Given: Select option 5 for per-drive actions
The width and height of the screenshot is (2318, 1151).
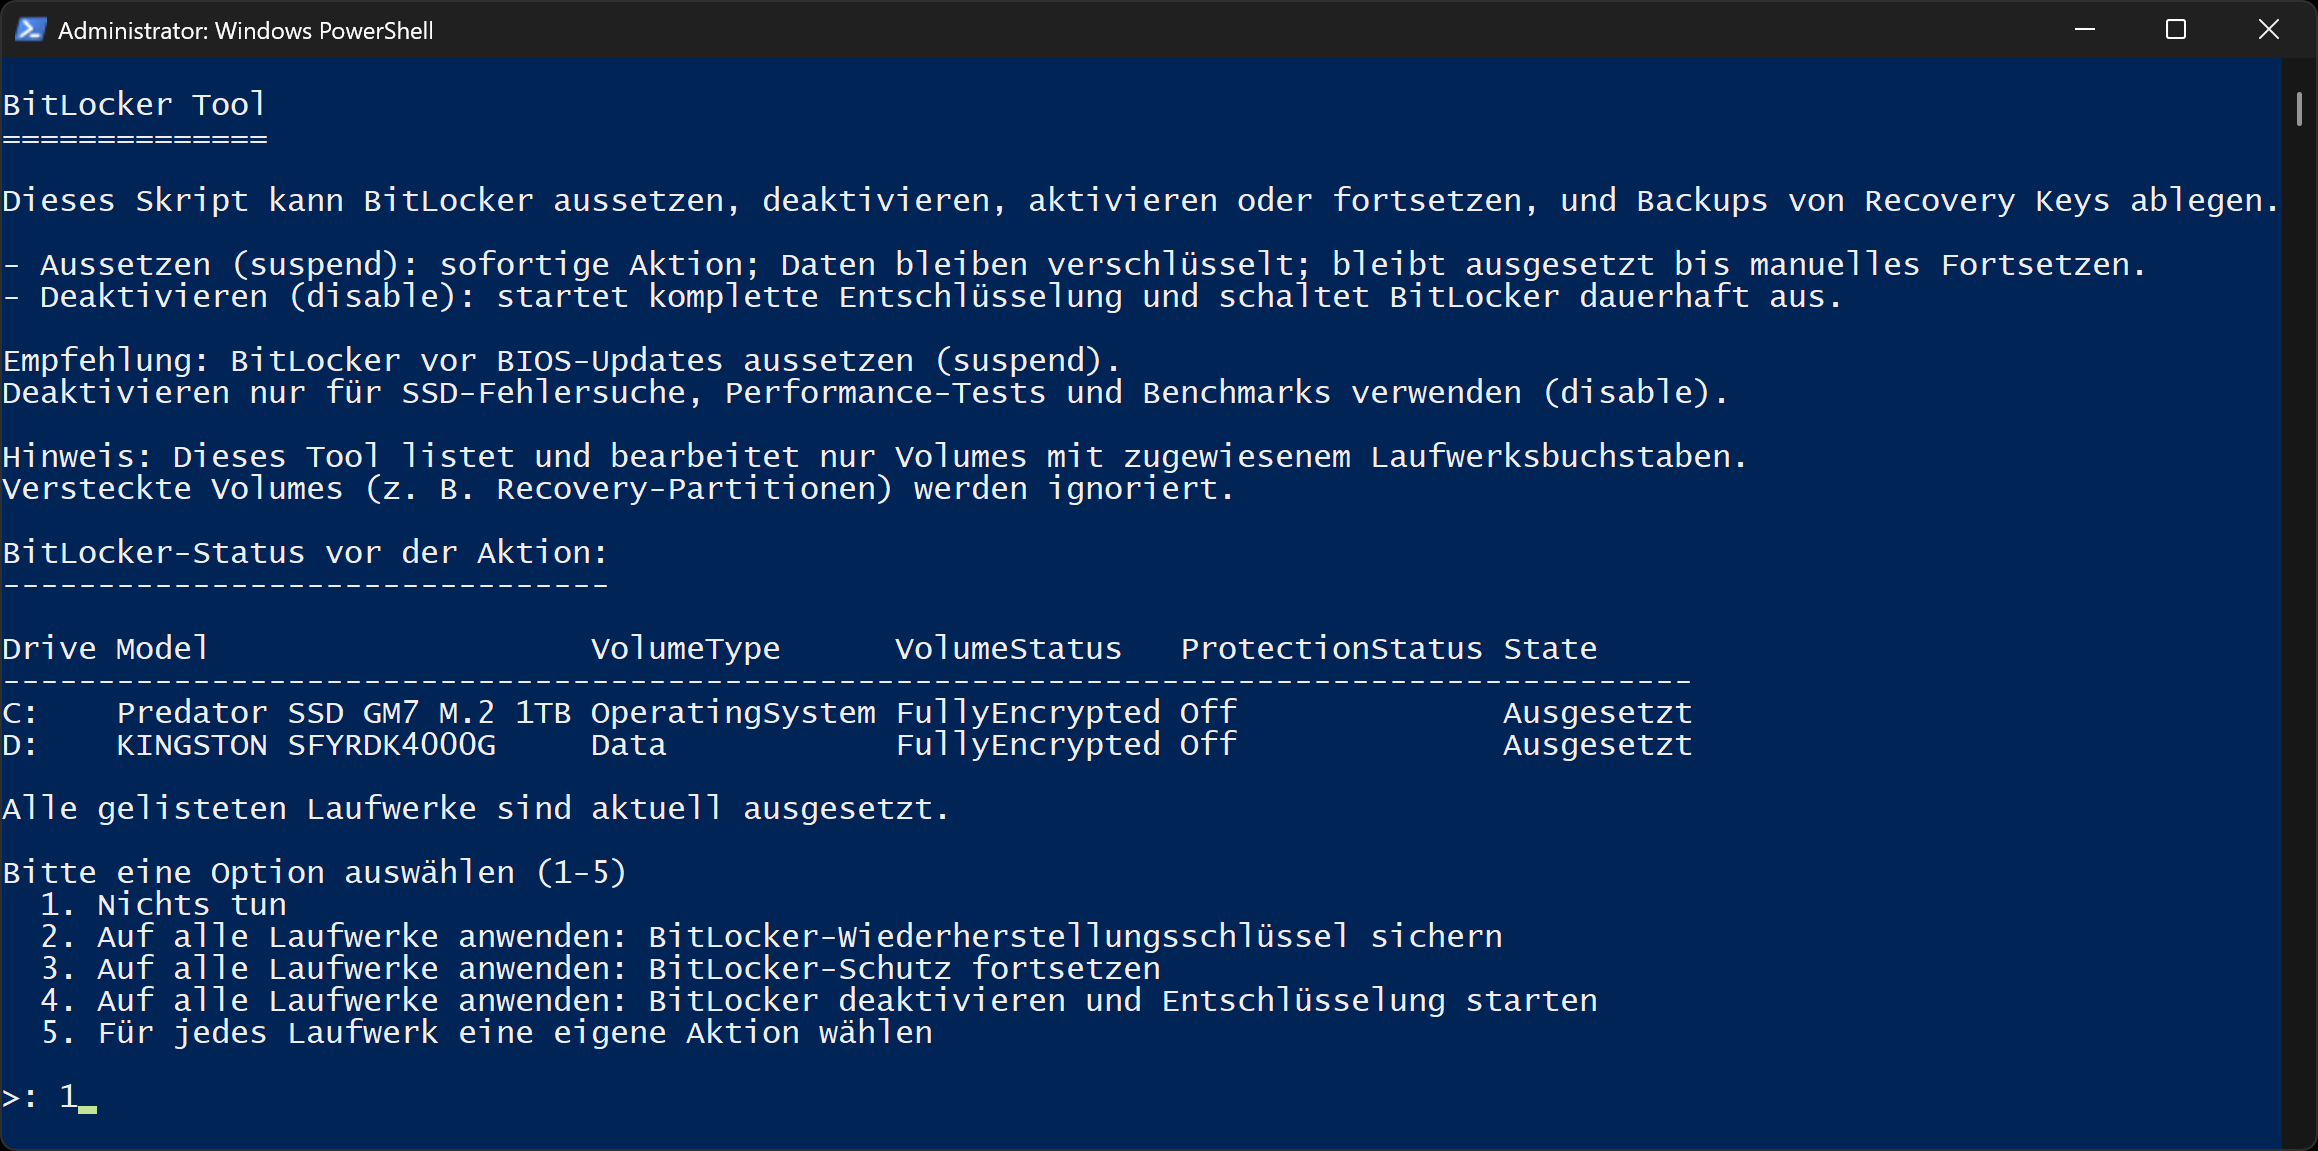Looking at the screenshot, I should tap(485, 1031).
